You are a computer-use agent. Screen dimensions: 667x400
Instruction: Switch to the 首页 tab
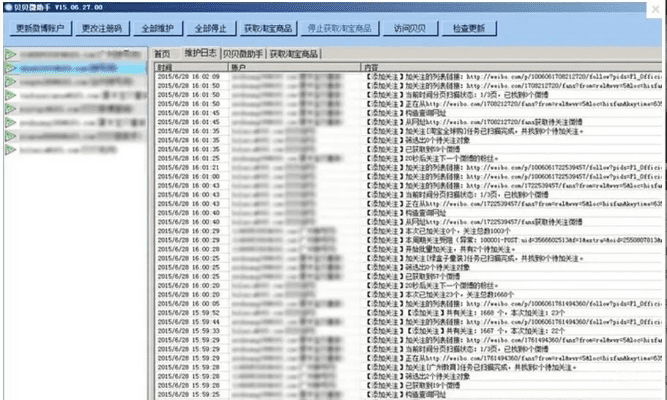click(162, 54)
